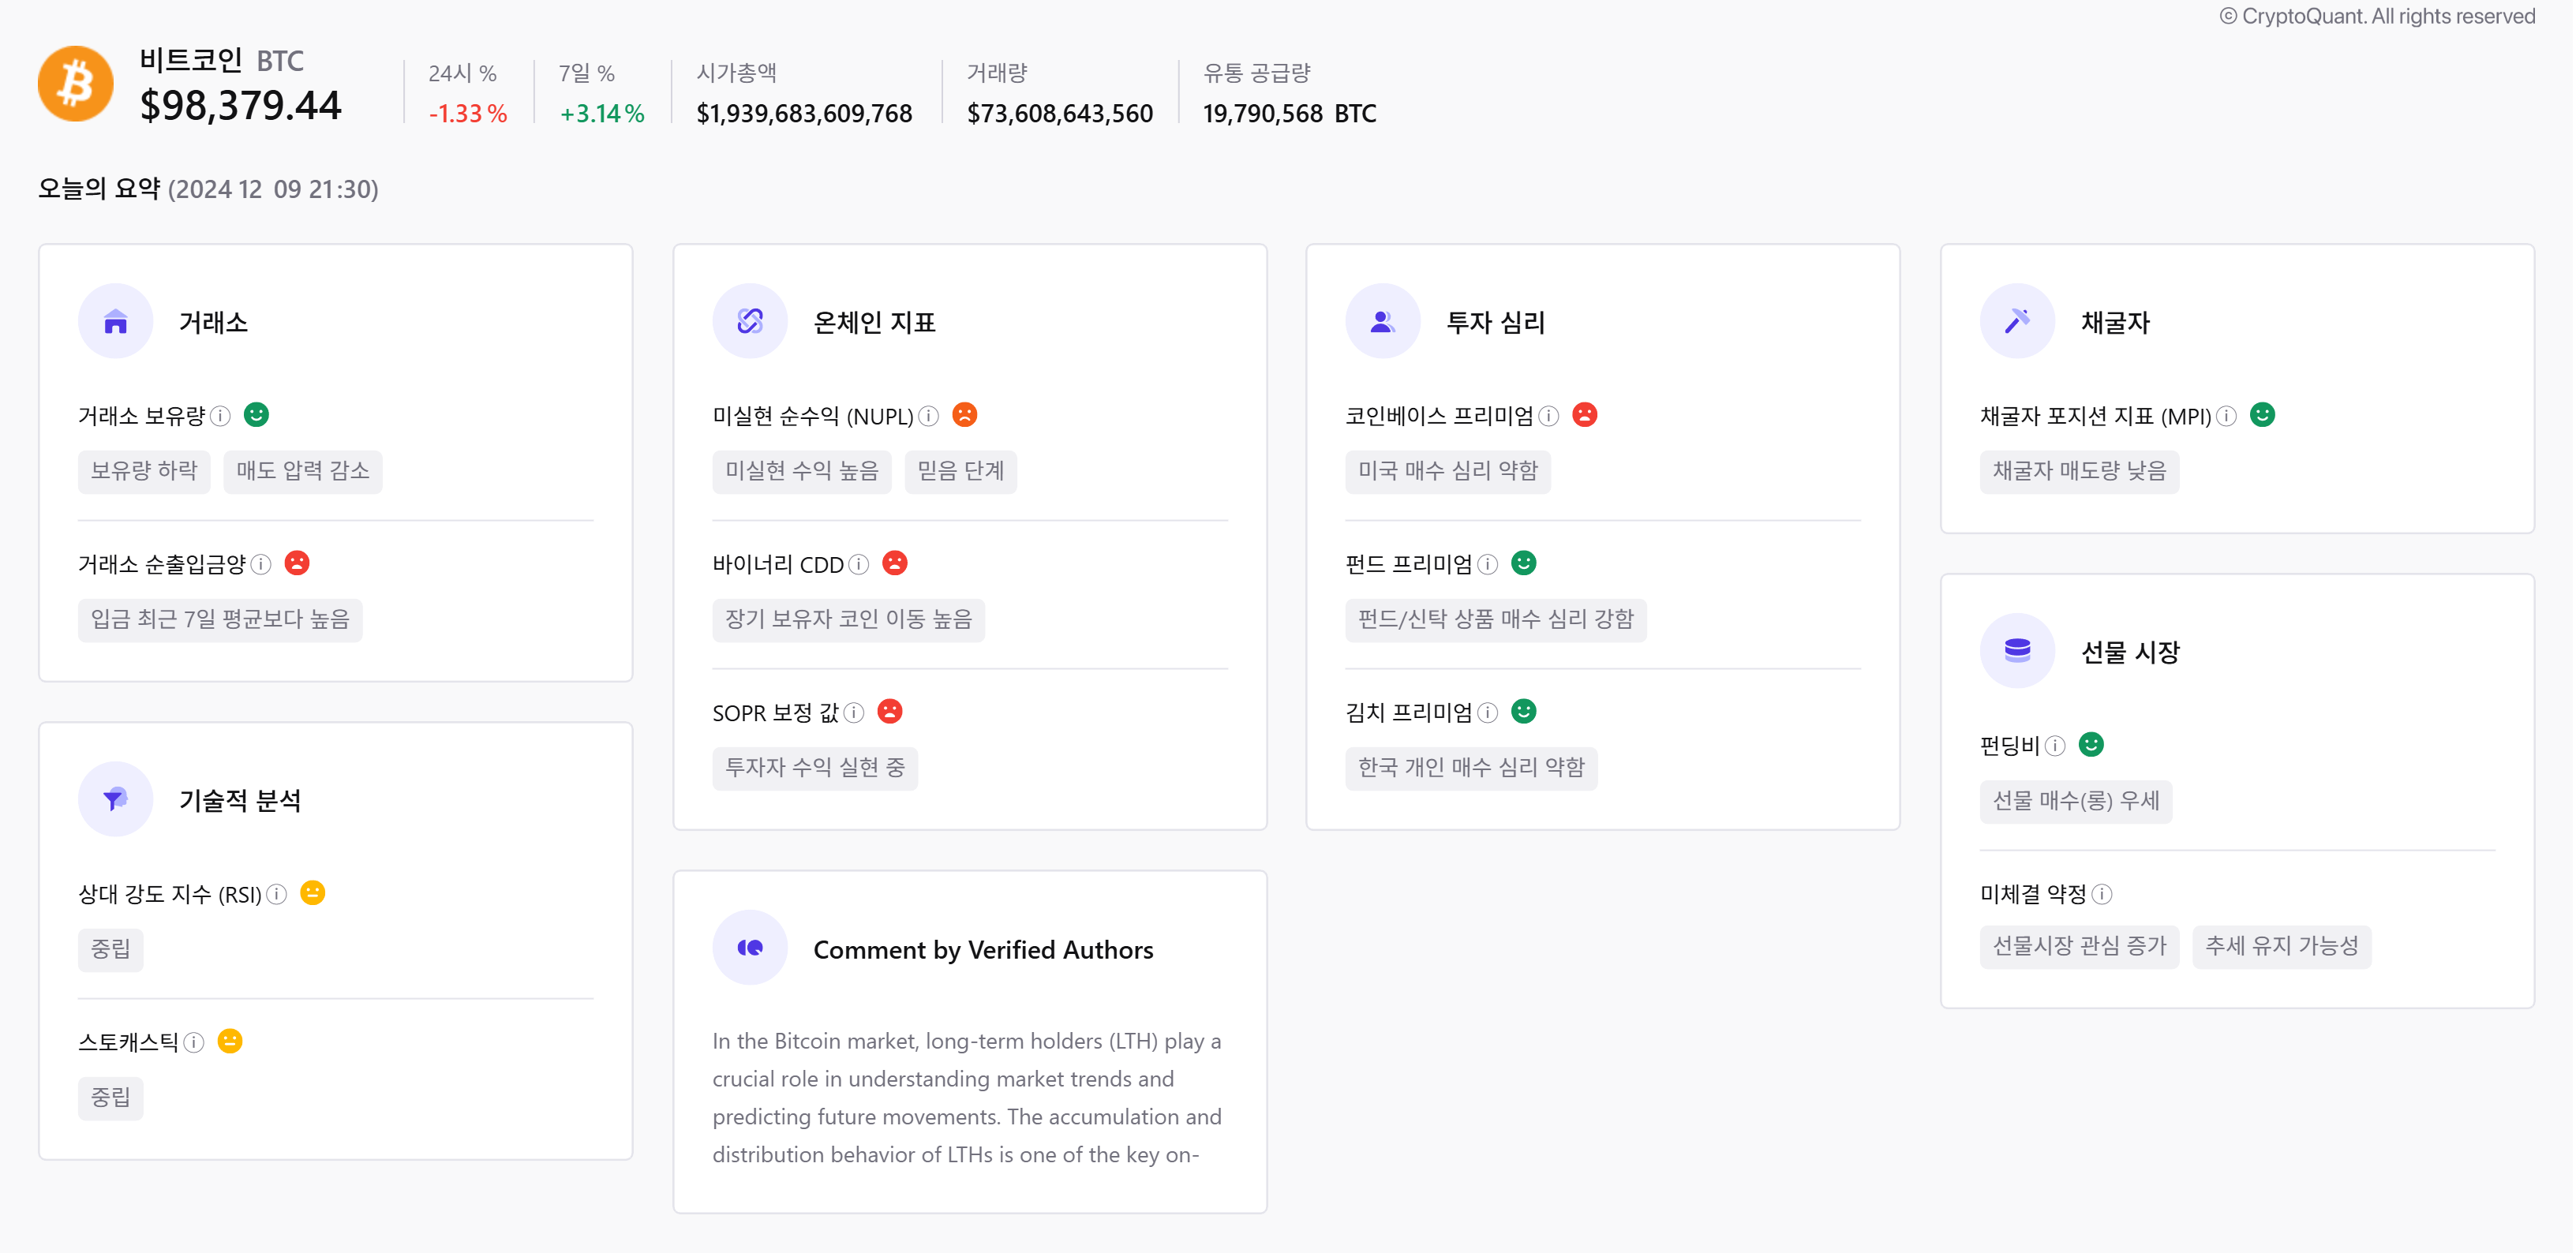Click the green smiley beside 거래소 보유량

256,415
